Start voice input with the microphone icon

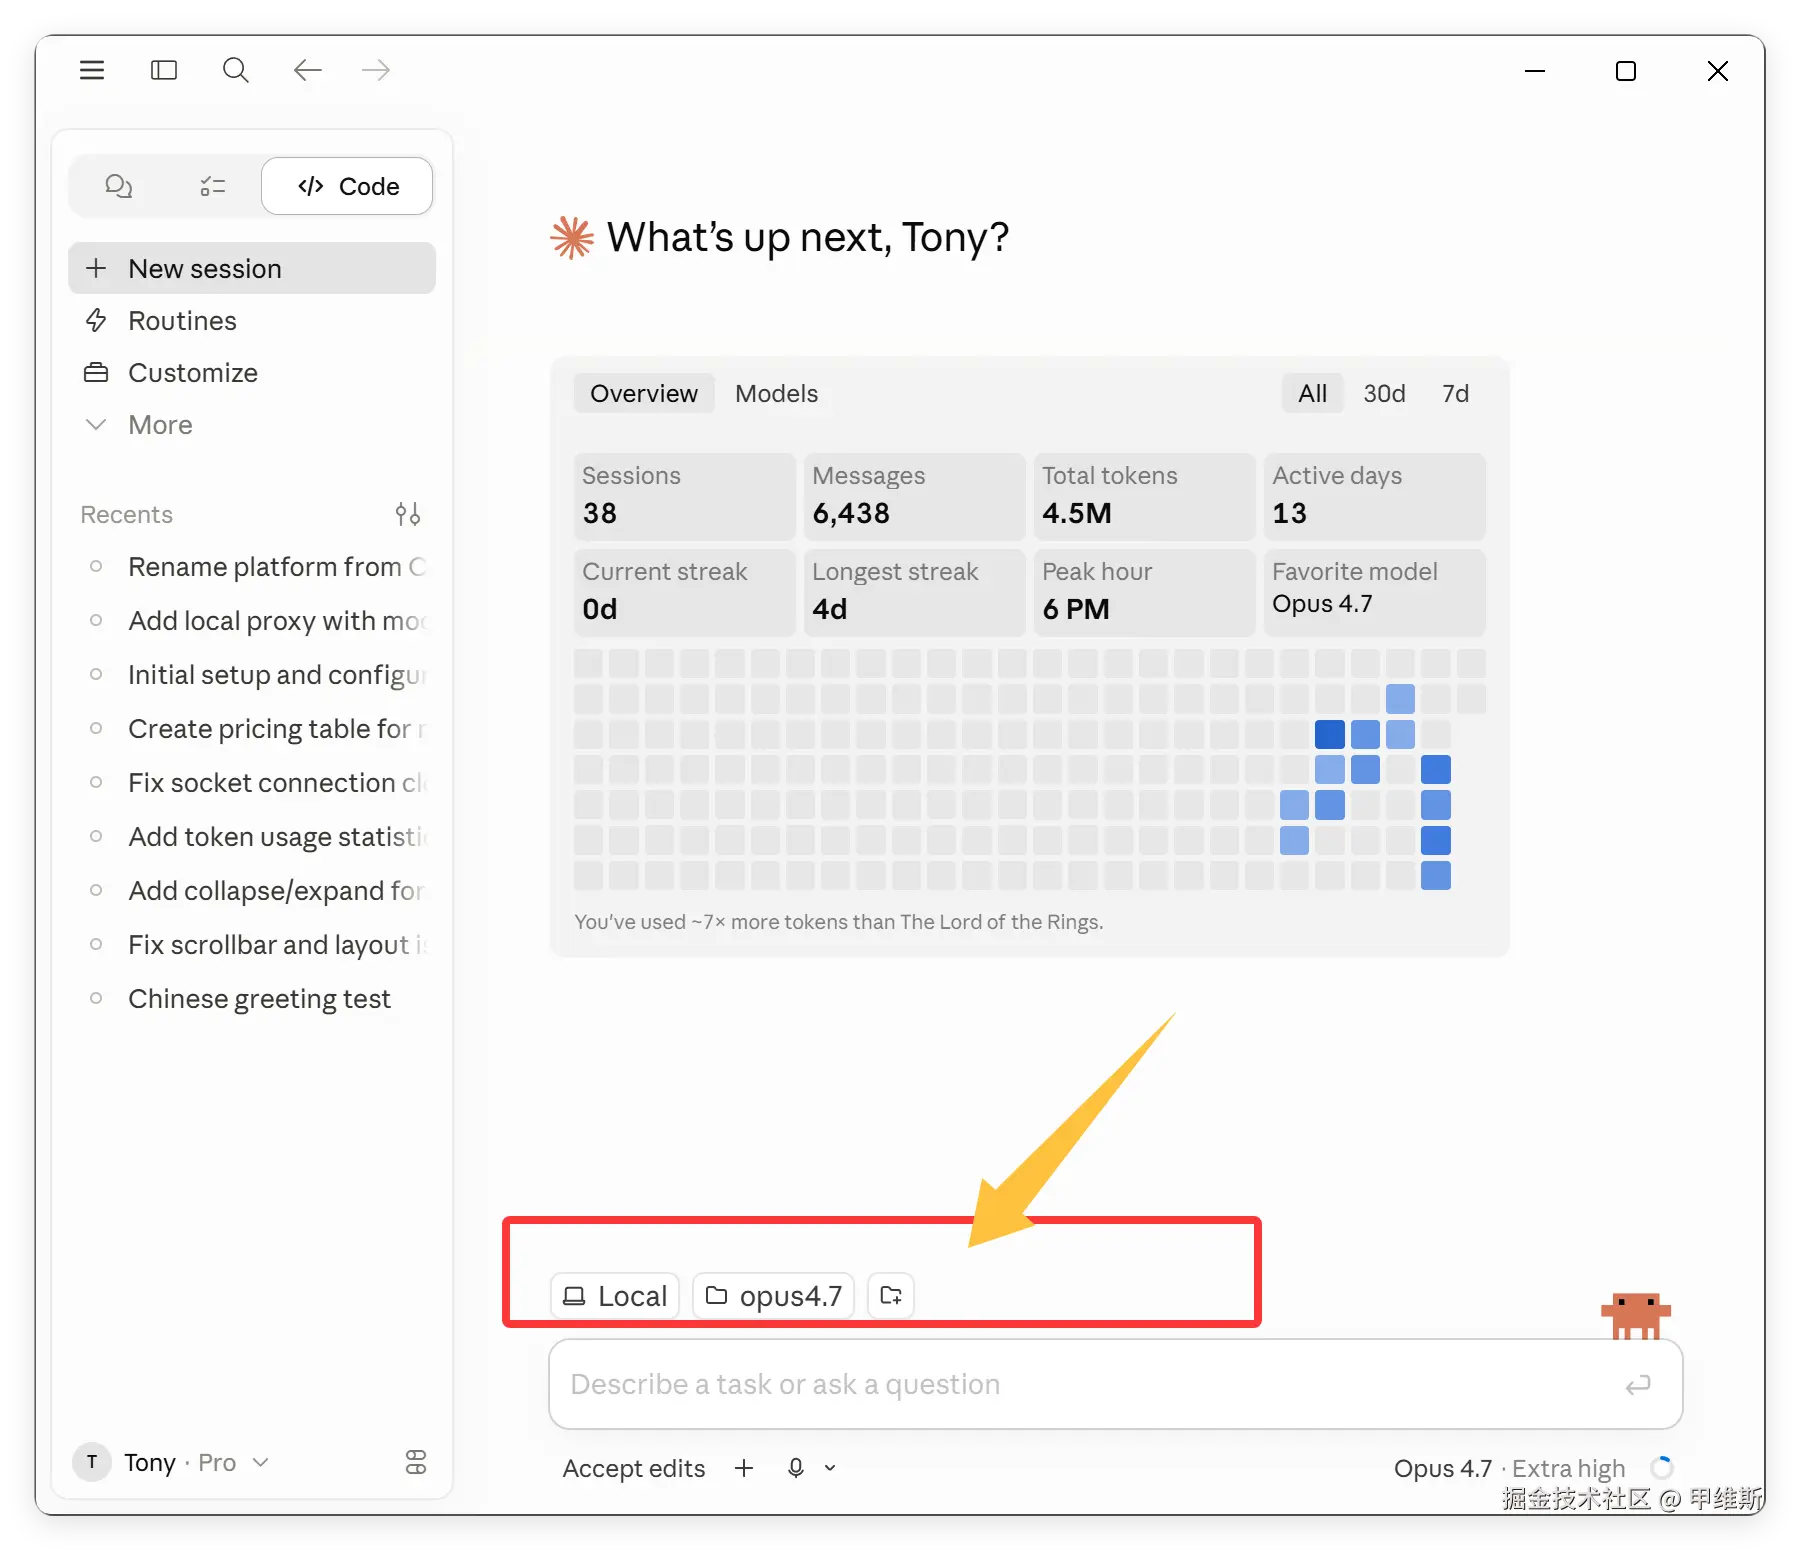click(796, 1468)
